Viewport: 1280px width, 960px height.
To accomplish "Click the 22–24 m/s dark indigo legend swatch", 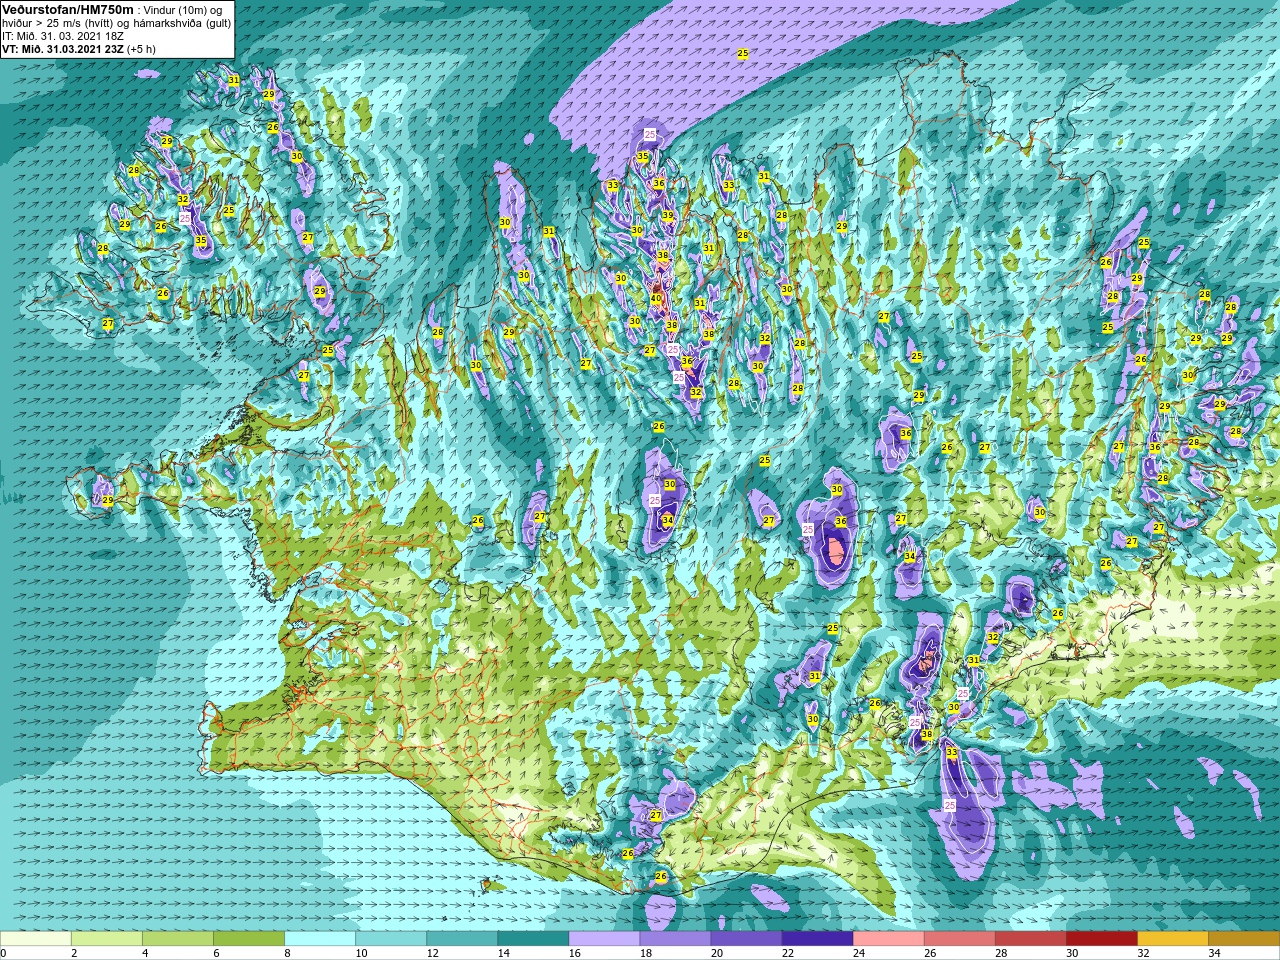I will click(817, 939).
